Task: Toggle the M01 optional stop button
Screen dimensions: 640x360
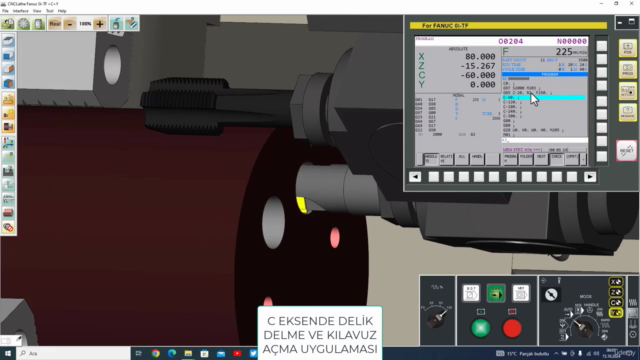Action: (521, 293)
